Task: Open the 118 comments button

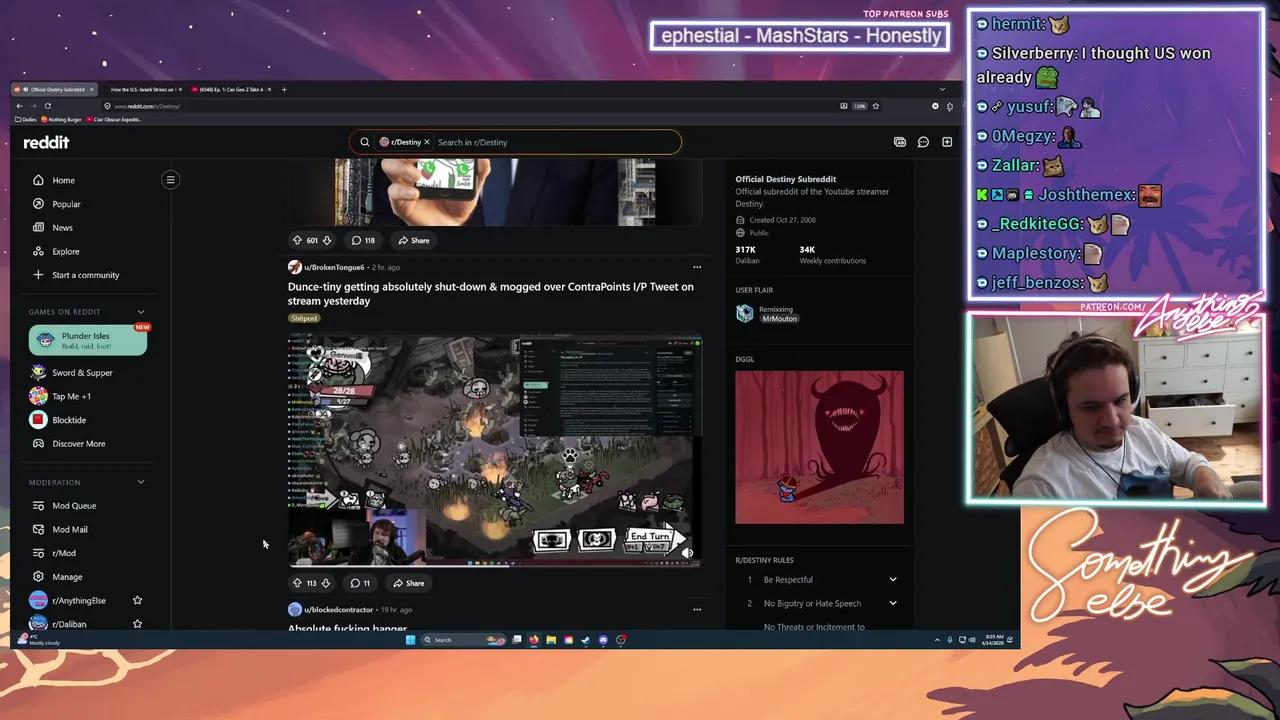Action: (363, 240)
